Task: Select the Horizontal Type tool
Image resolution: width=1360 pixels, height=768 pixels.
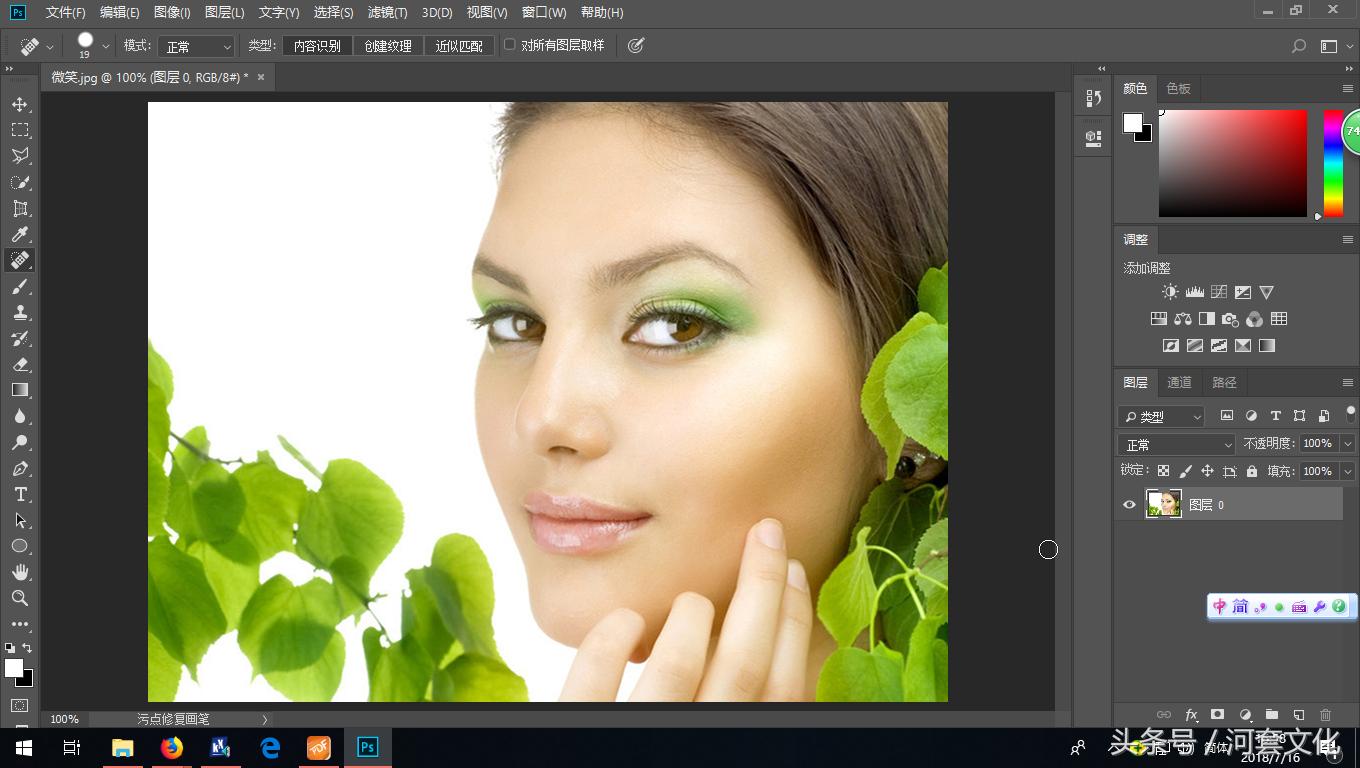Action: click(20, 494)
